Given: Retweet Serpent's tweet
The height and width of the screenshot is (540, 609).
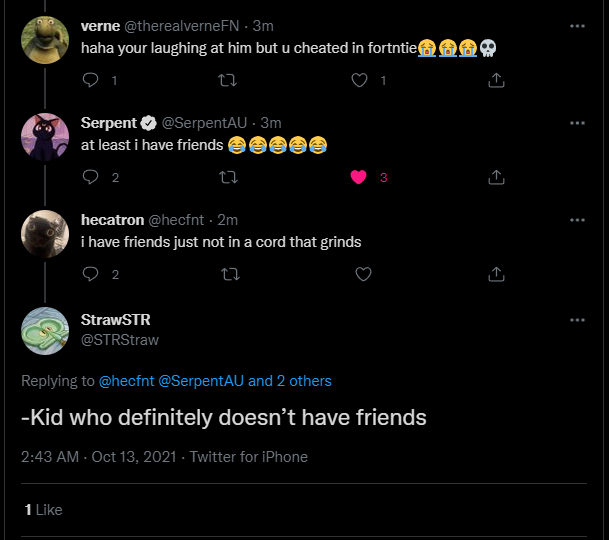Looking at the screenshot, I should point(229,177).
